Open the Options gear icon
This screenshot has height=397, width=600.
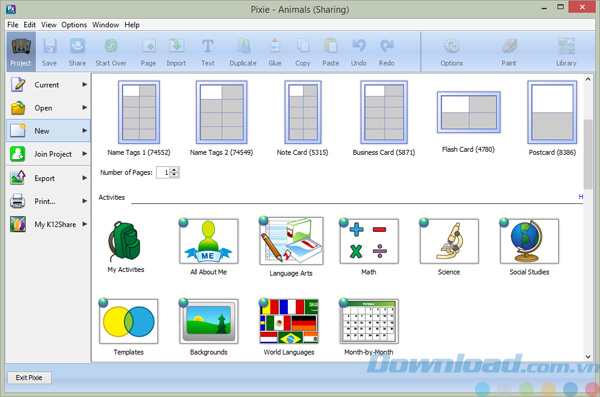(452, 52)
